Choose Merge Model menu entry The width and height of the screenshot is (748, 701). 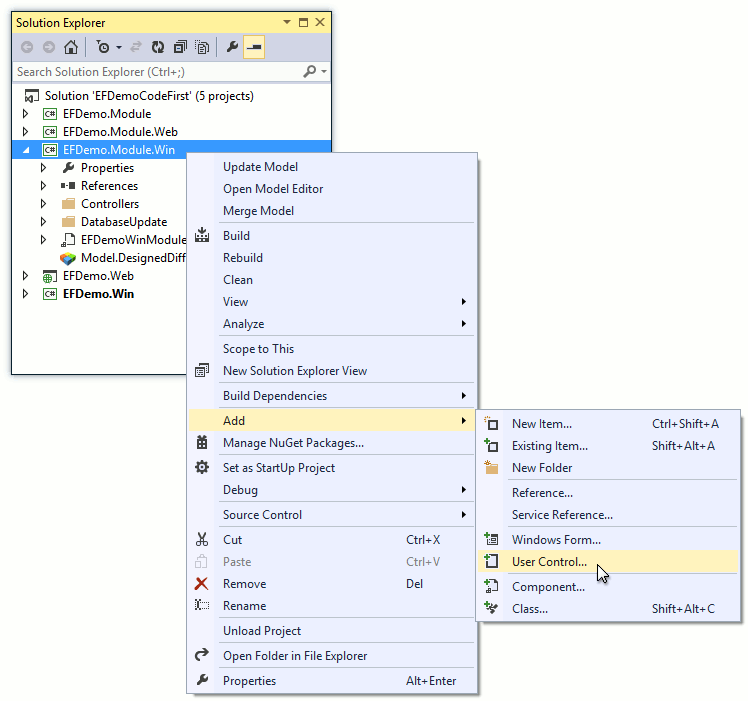[258, 211]
